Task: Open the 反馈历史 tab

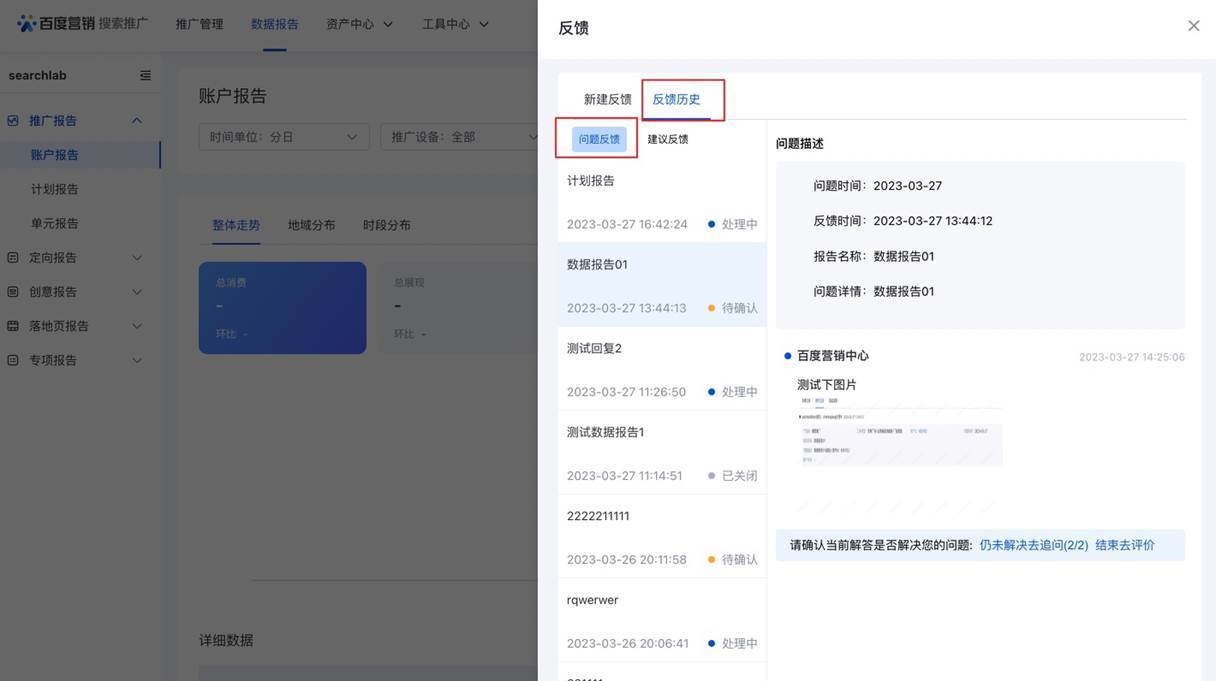Action: [676, 99]
